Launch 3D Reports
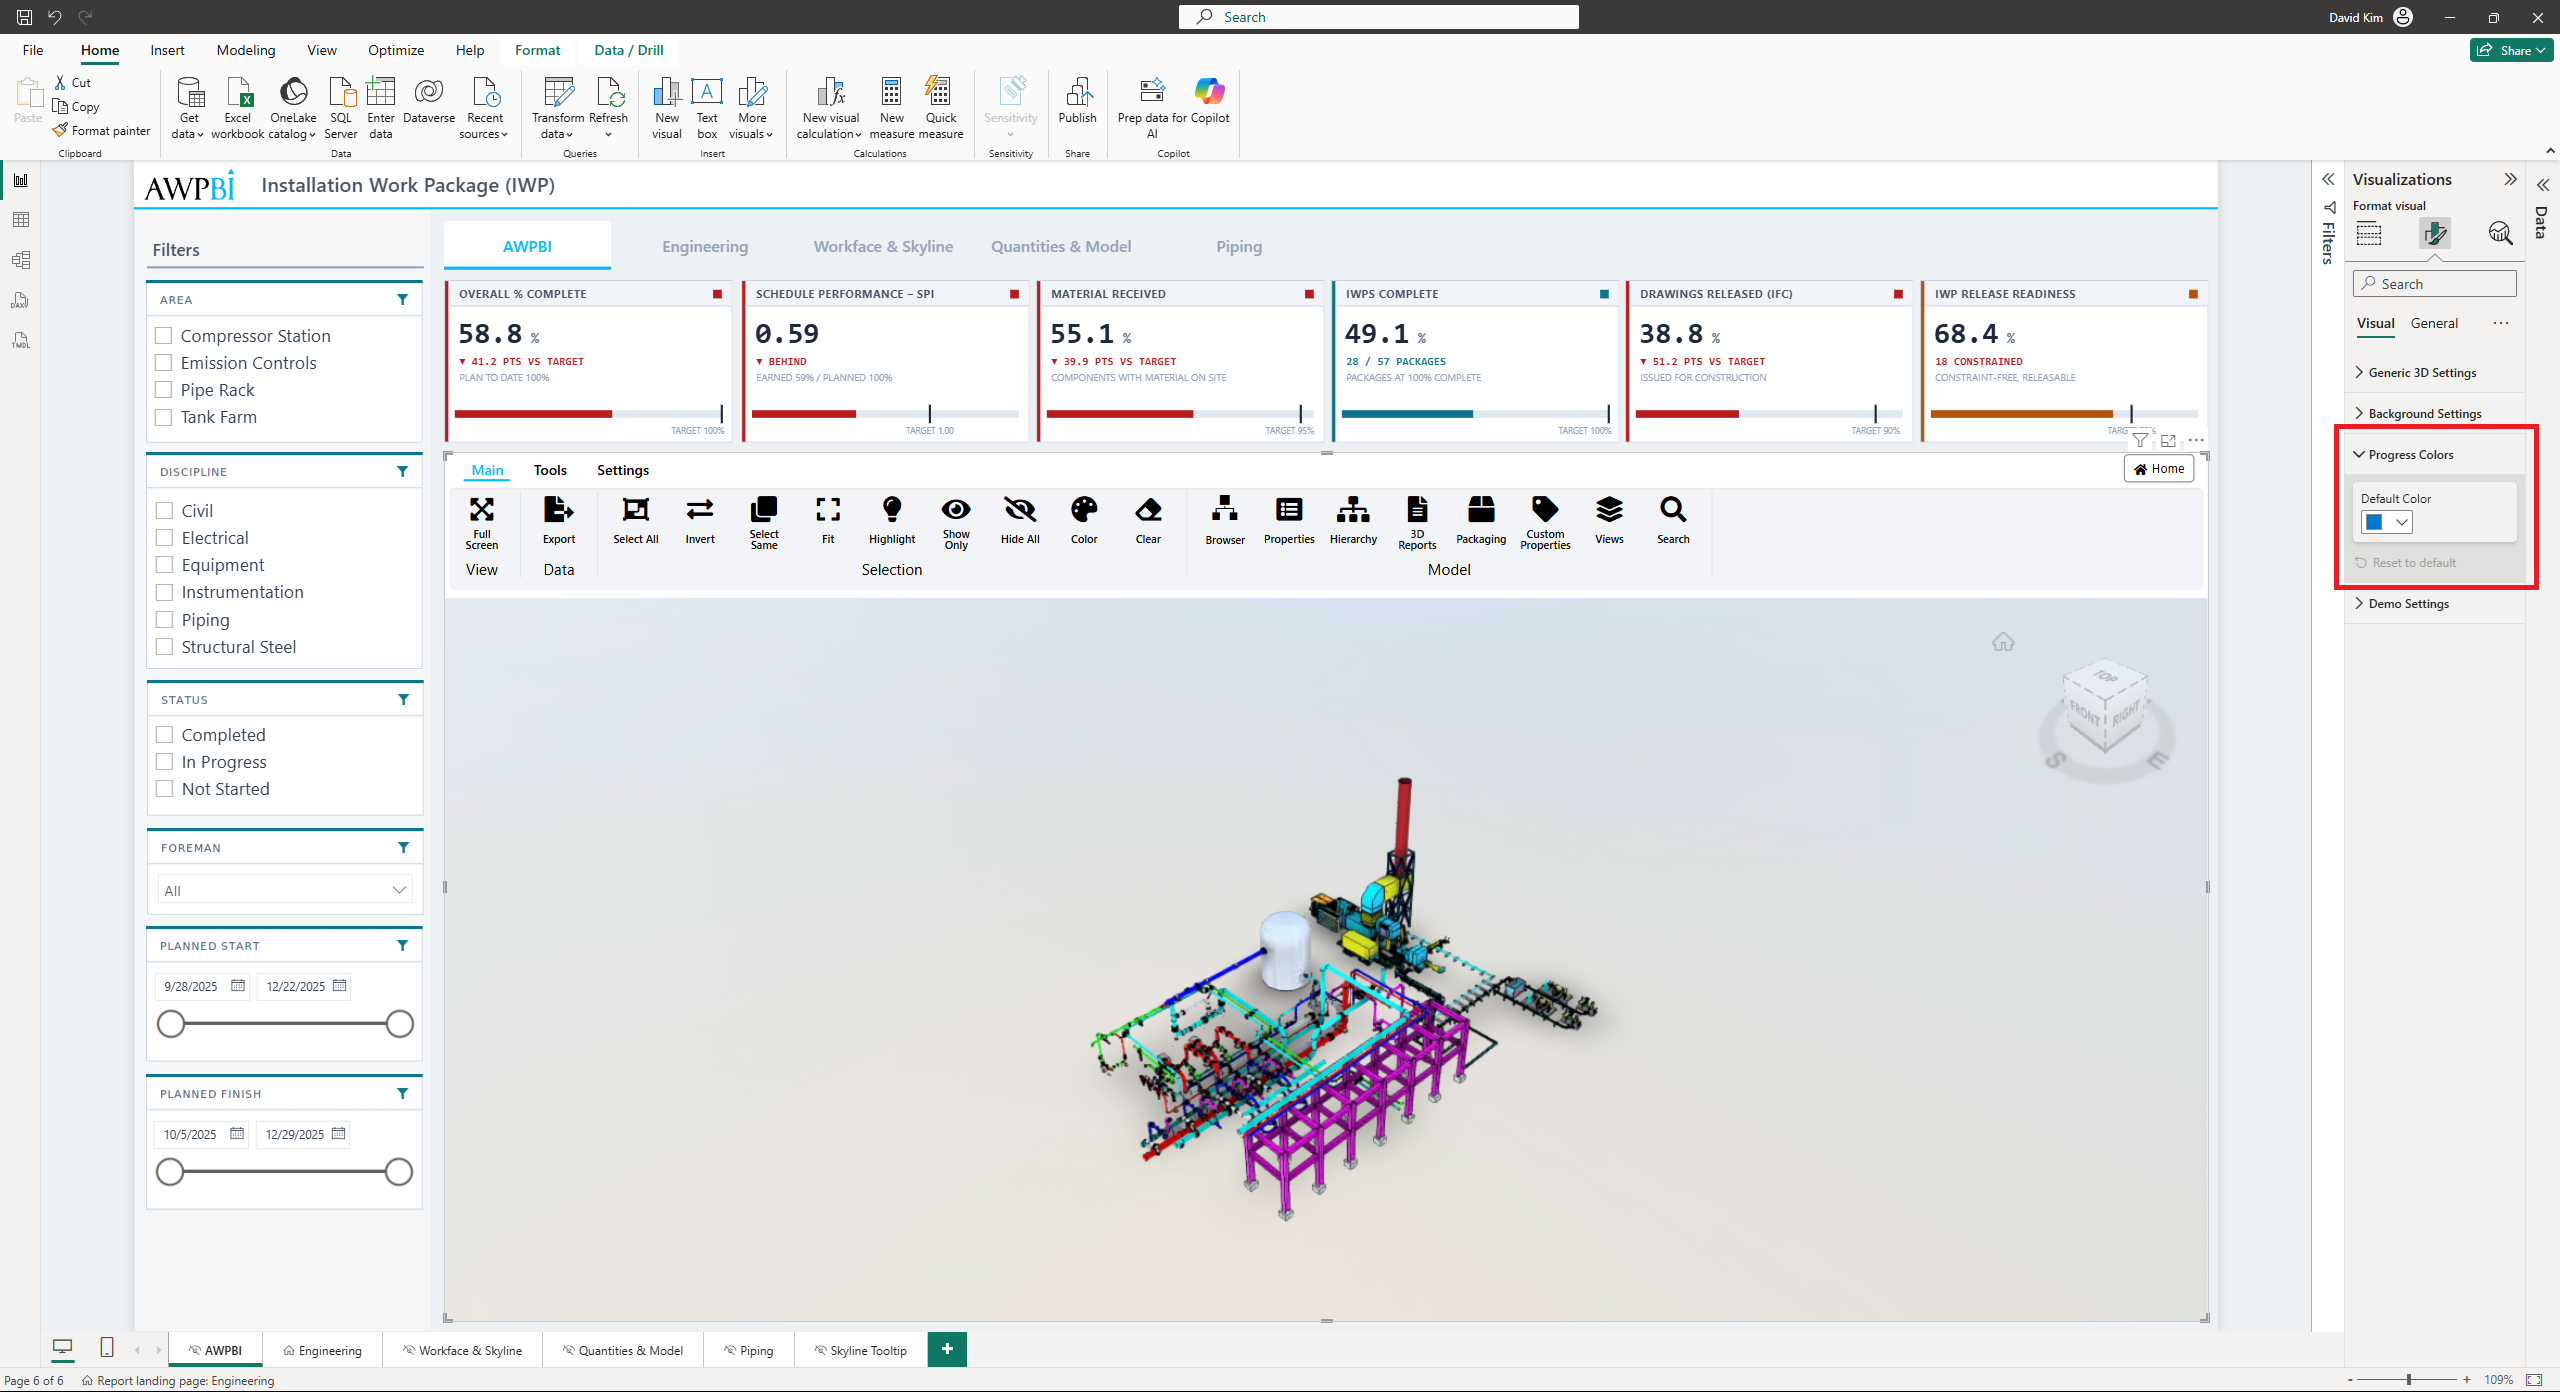Image resolution: width=2560 pixels, height=1392 pixels. [x=1417, y=521]
